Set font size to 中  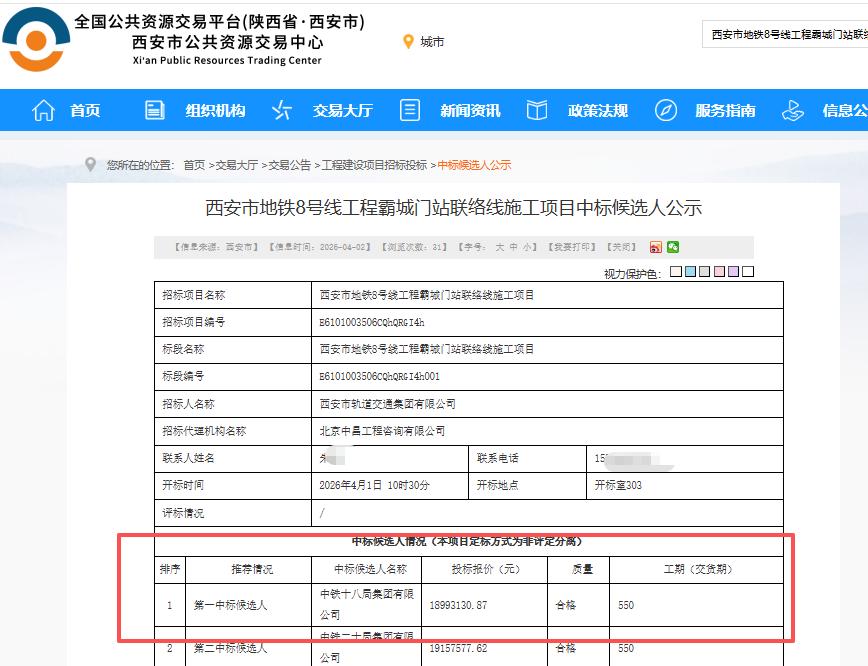[x=513, y=247]
